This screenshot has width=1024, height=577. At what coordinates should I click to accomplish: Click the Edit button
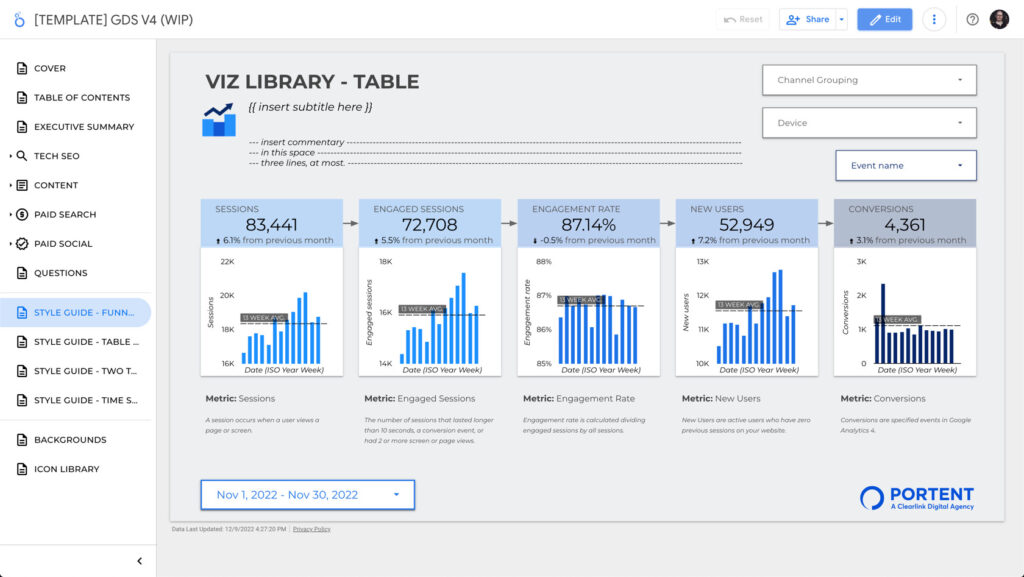click(x=884, y=18)
